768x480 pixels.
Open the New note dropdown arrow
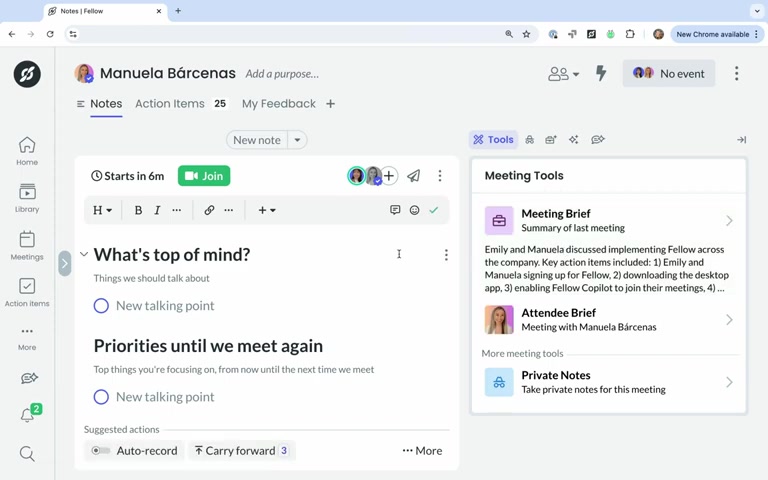click(297, 140)
